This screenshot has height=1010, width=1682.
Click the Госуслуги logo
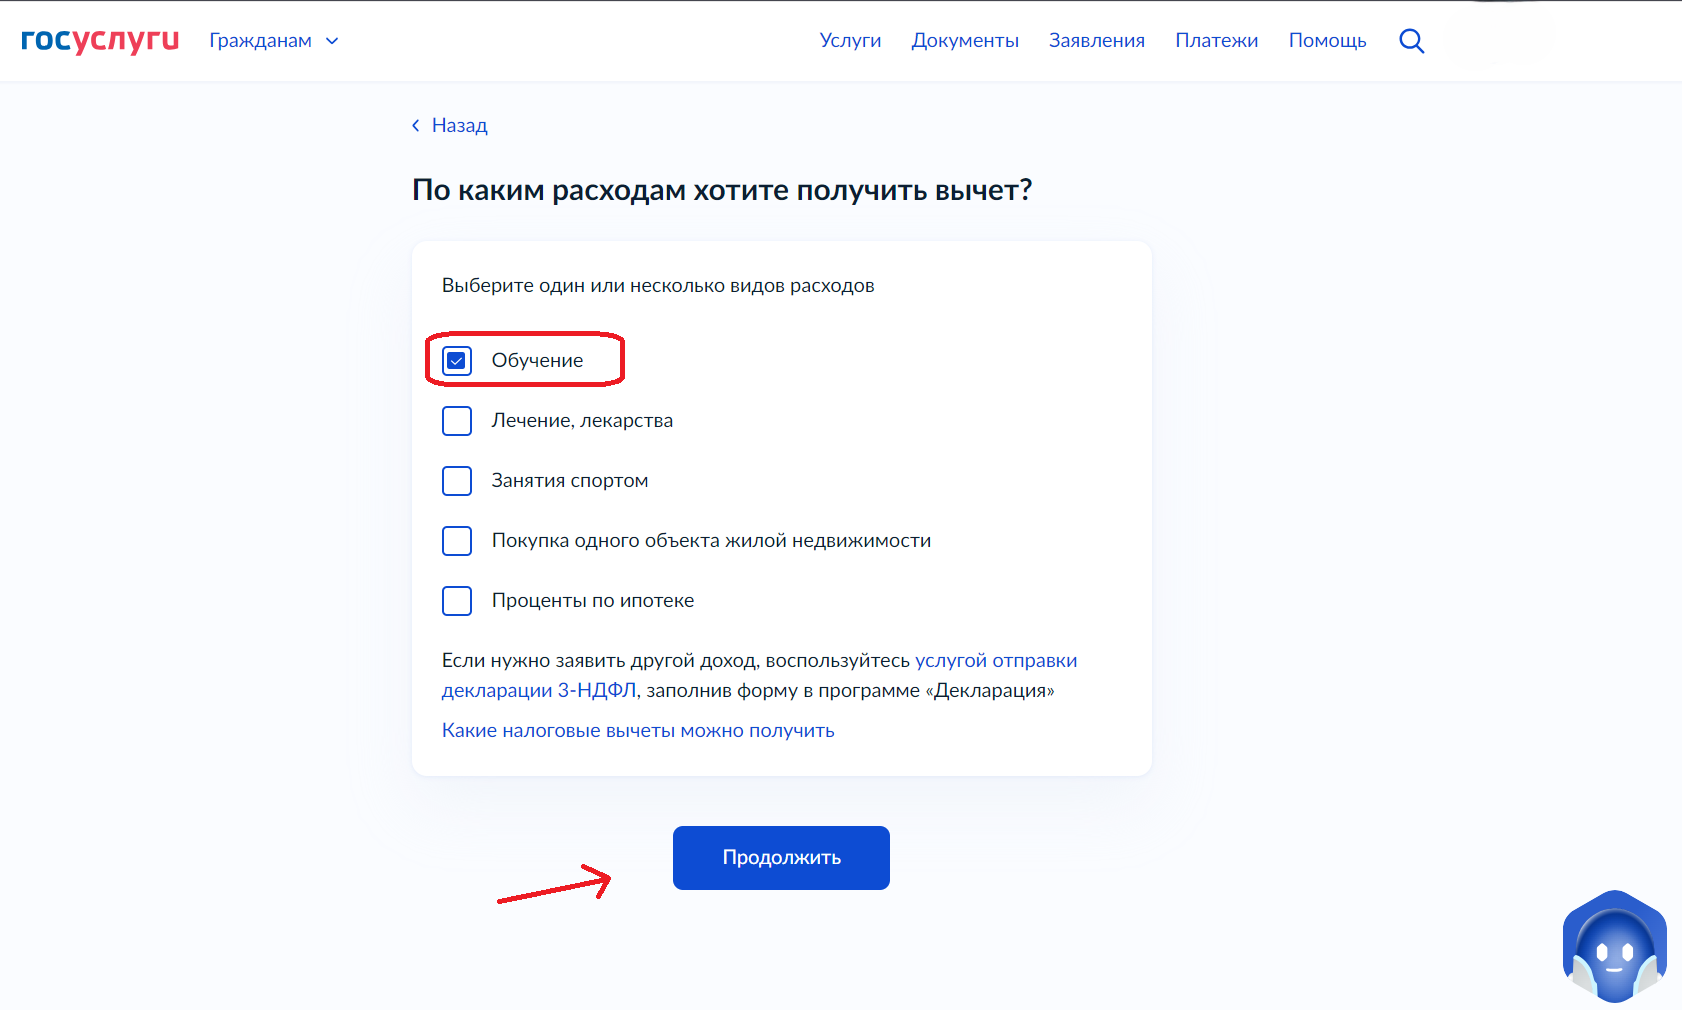tap(100, 40)
